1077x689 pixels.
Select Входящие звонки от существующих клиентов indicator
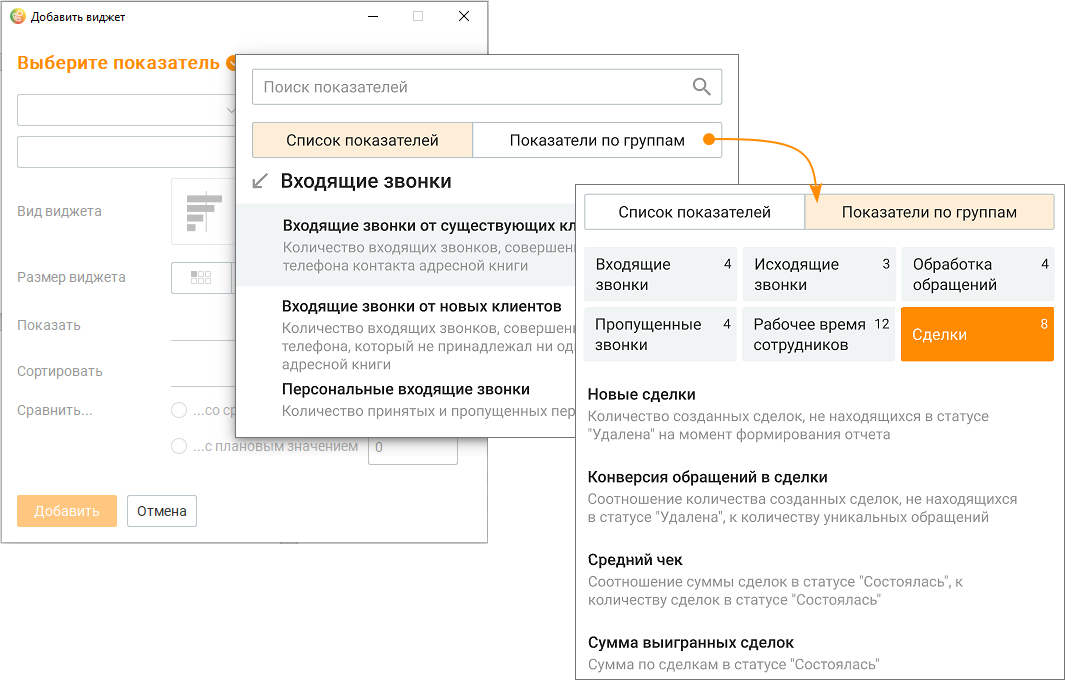pyautogui.click(x=406, y=245)
